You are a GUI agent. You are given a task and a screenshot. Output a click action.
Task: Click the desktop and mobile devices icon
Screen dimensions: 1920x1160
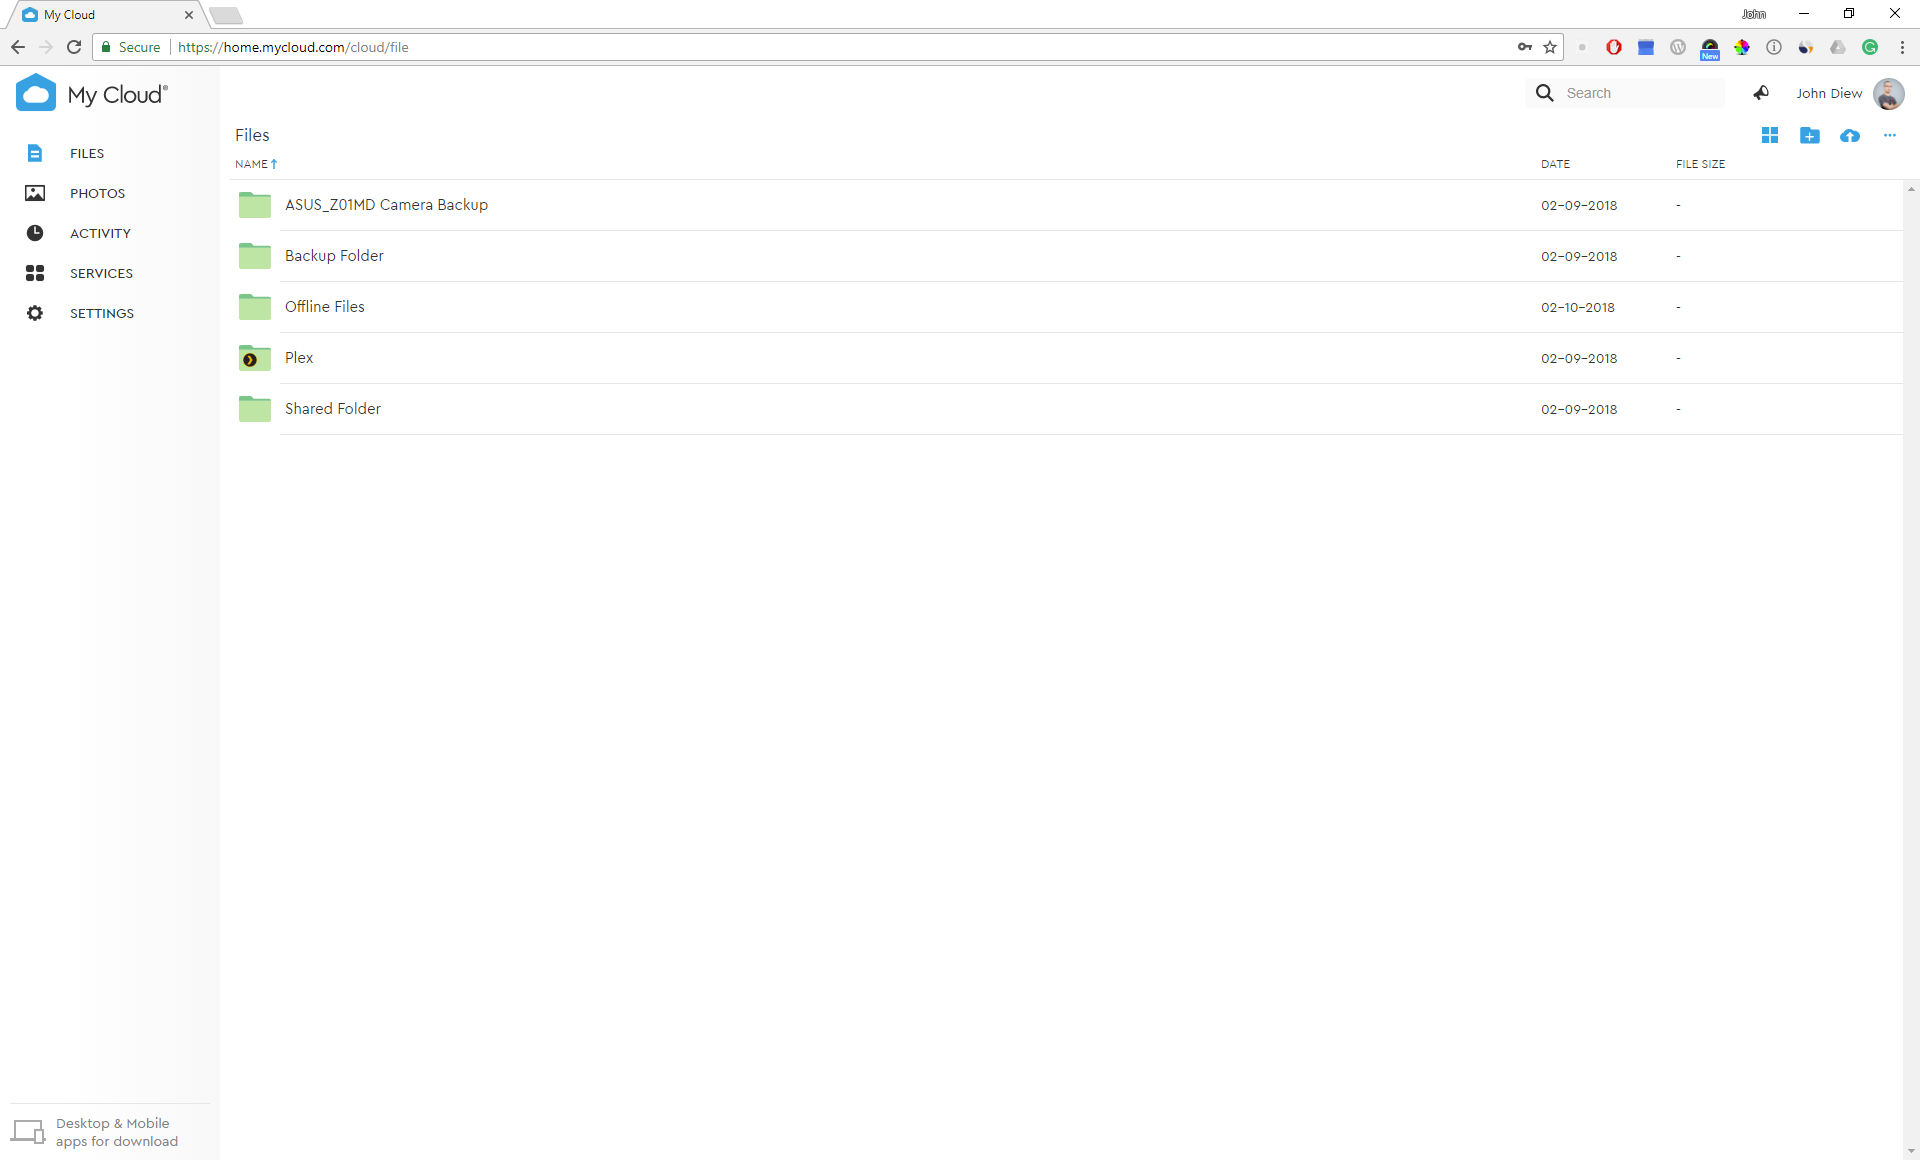(28, 1132)
